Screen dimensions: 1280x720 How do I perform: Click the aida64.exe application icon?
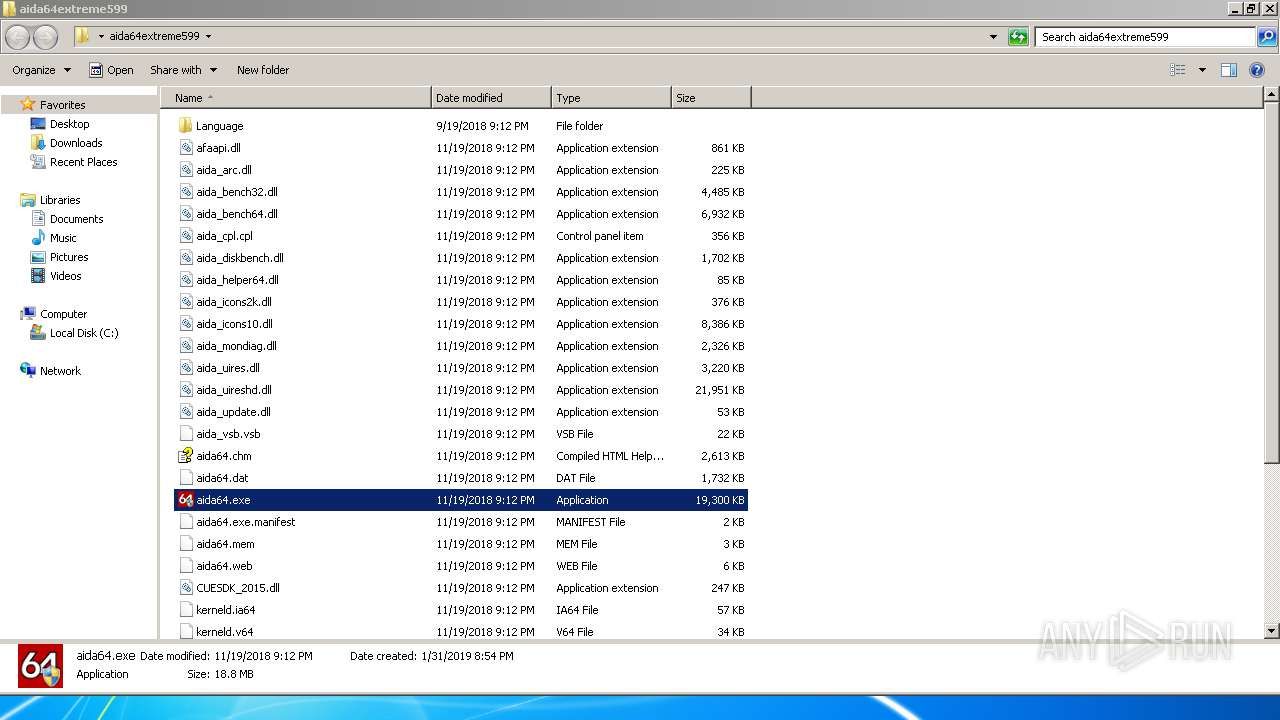click(185, 500)
